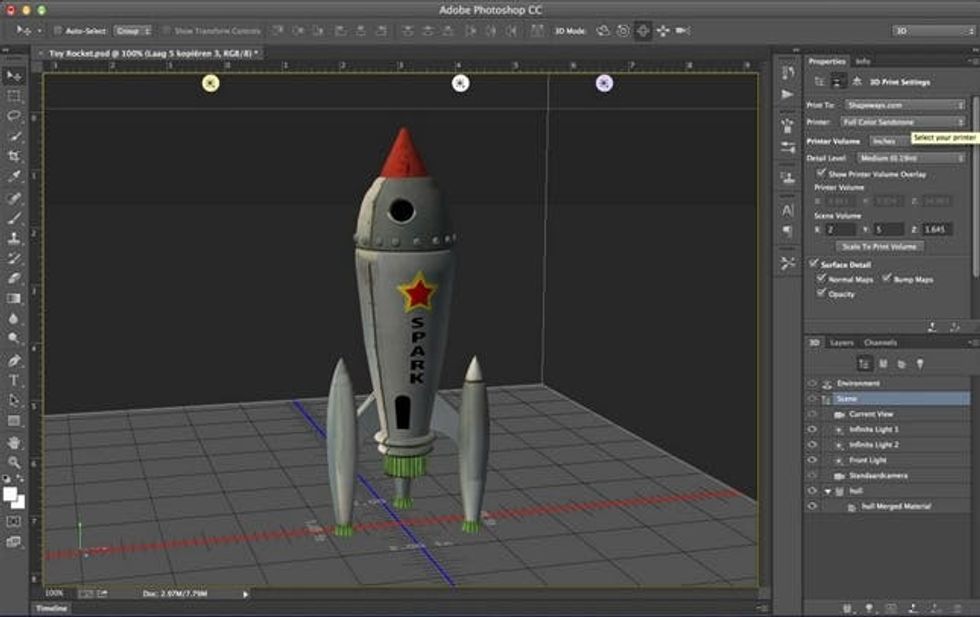Screen dimensions: 980x617
Task: Select the Lasso tool
Action: [x=14, y=116]
